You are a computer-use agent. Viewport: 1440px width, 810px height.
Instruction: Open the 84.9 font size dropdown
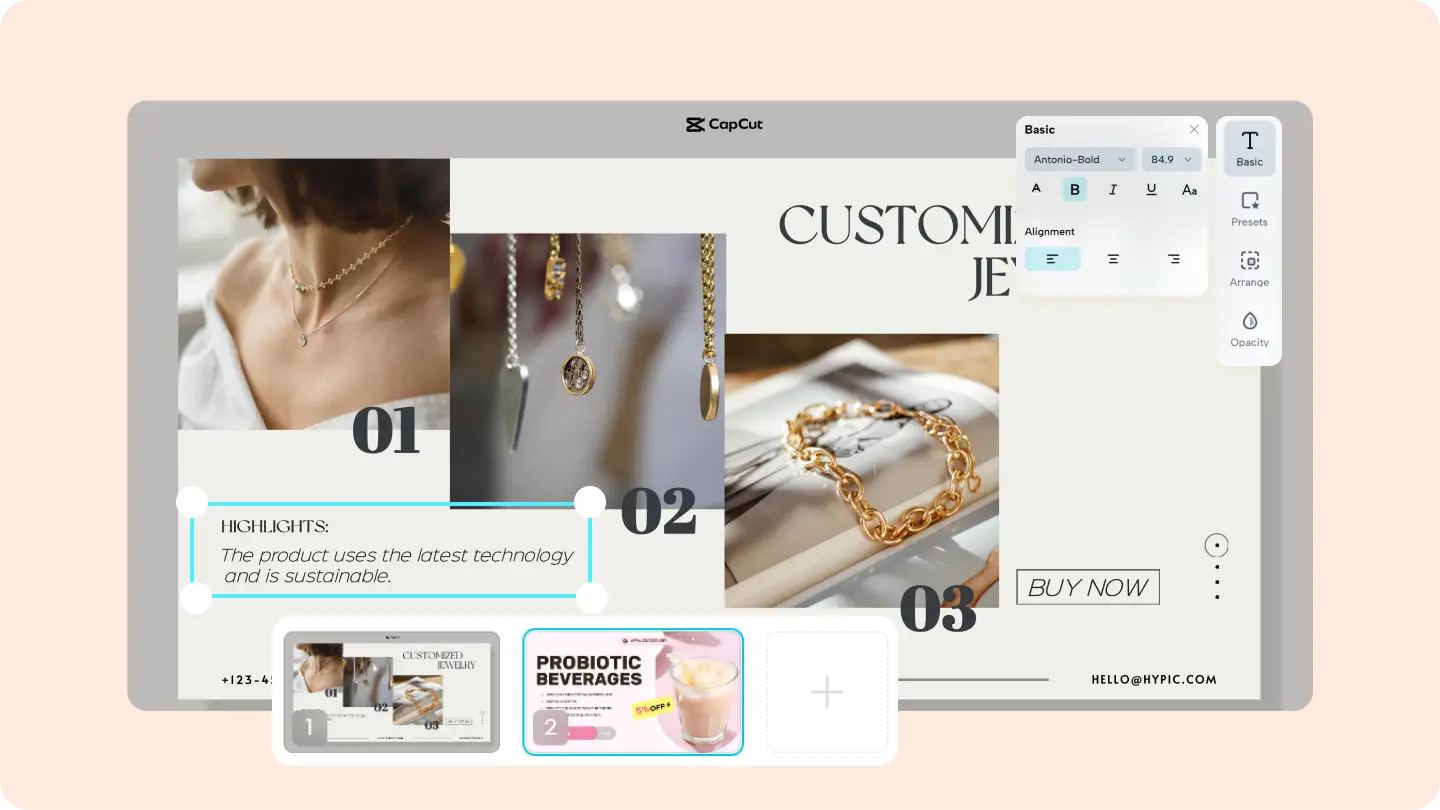click(1171, 159)
